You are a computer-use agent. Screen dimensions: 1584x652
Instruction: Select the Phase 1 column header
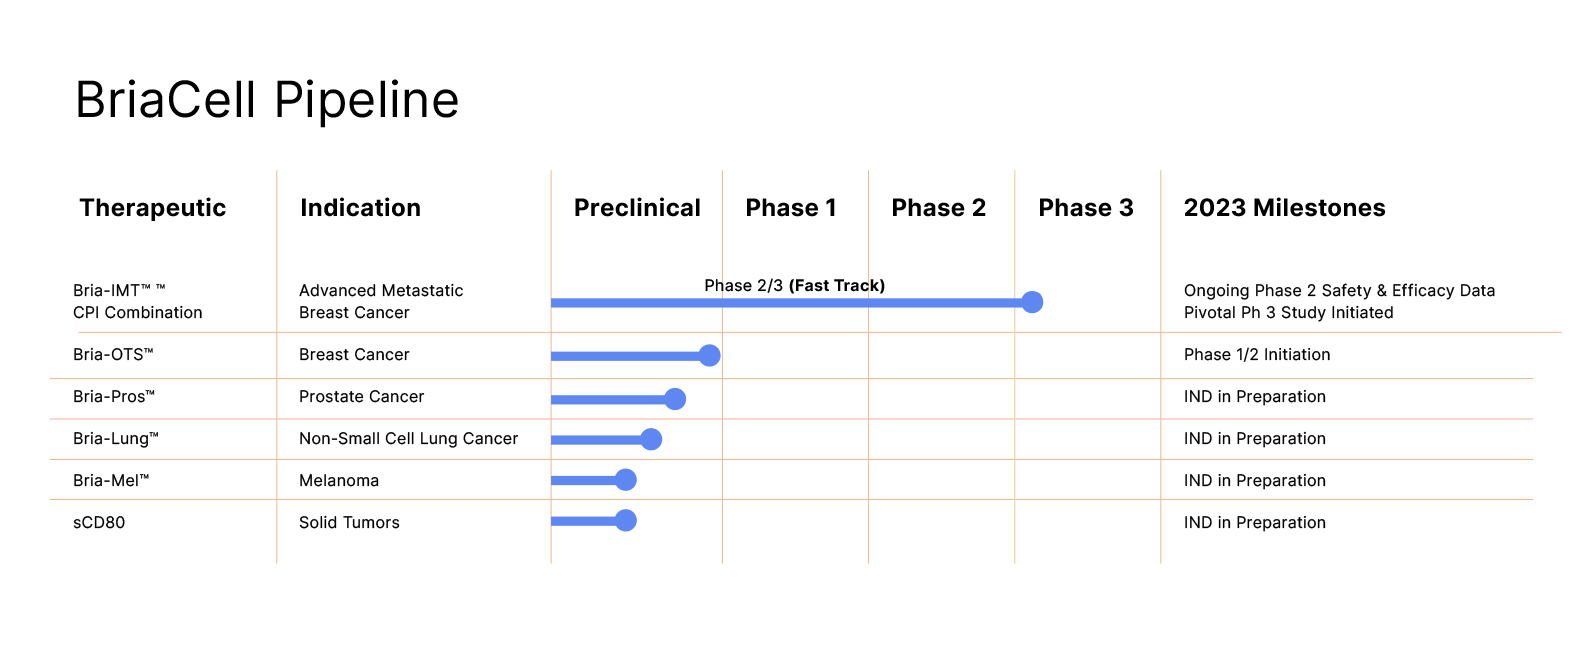tap(791, 208)
